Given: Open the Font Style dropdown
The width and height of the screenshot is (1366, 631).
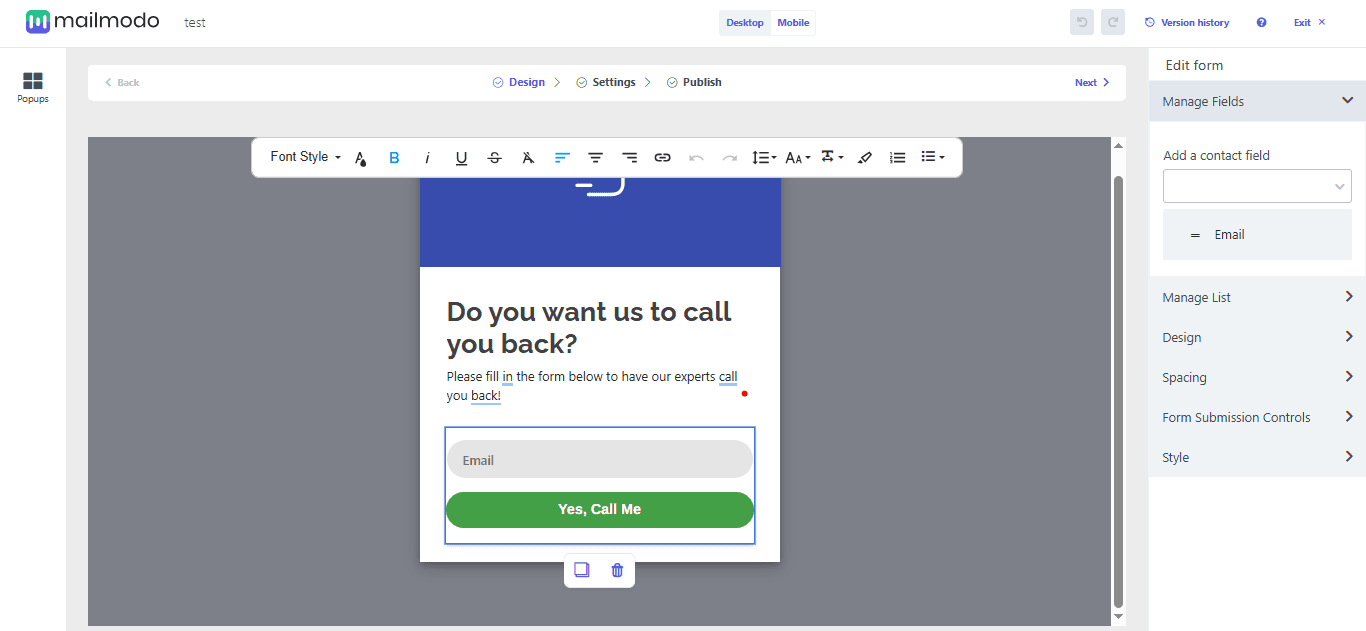Looking at the screenshot, I should click(305, 157).
